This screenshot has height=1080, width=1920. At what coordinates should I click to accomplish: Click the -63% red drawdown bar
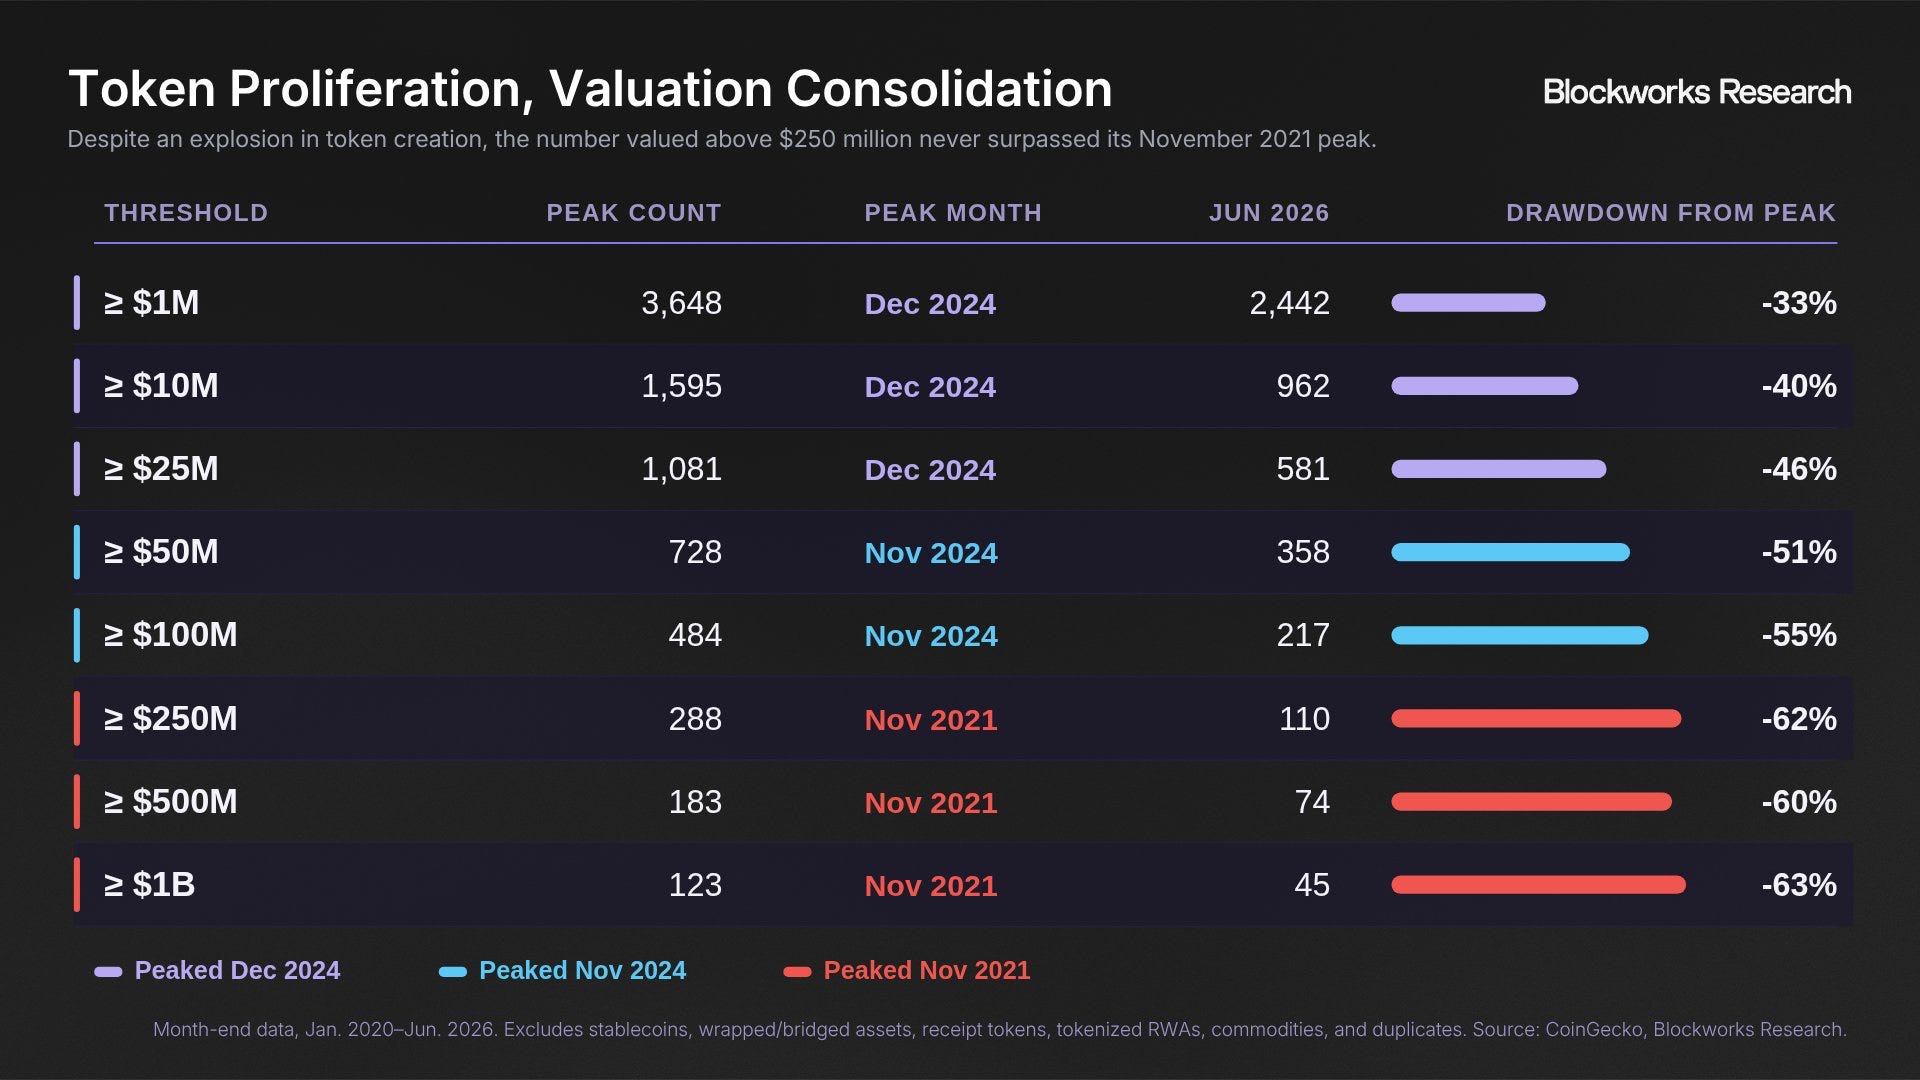pos(1538,885)
